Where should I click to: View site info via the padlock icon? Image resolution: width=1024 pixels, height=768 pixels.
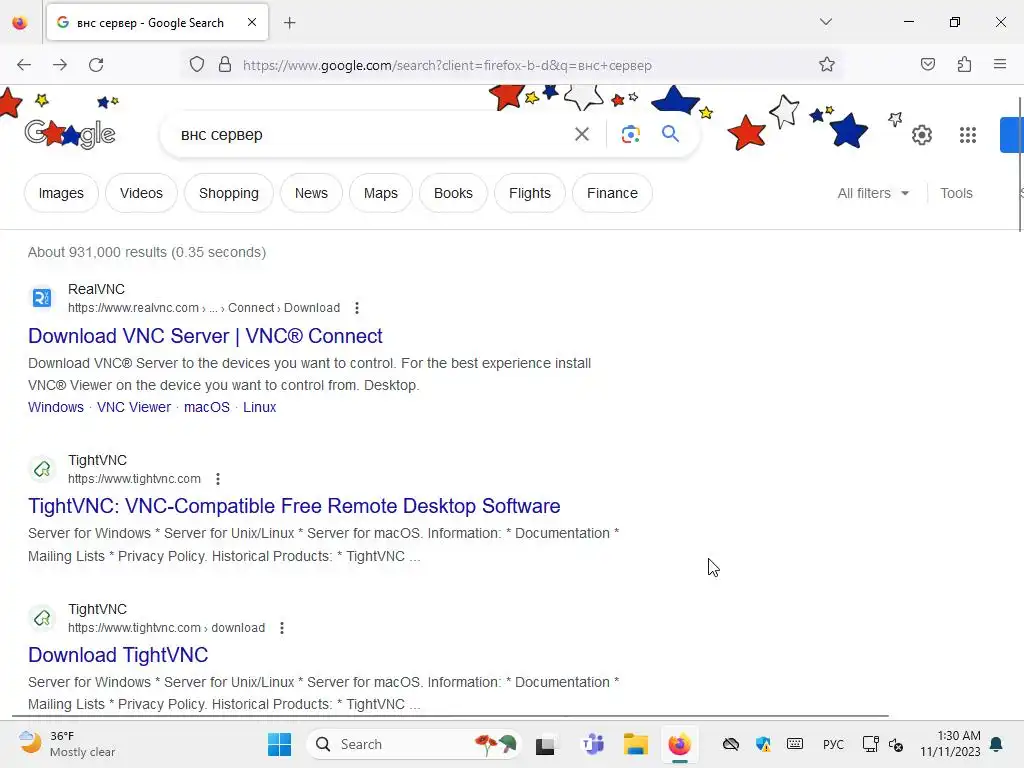(225, 65)
